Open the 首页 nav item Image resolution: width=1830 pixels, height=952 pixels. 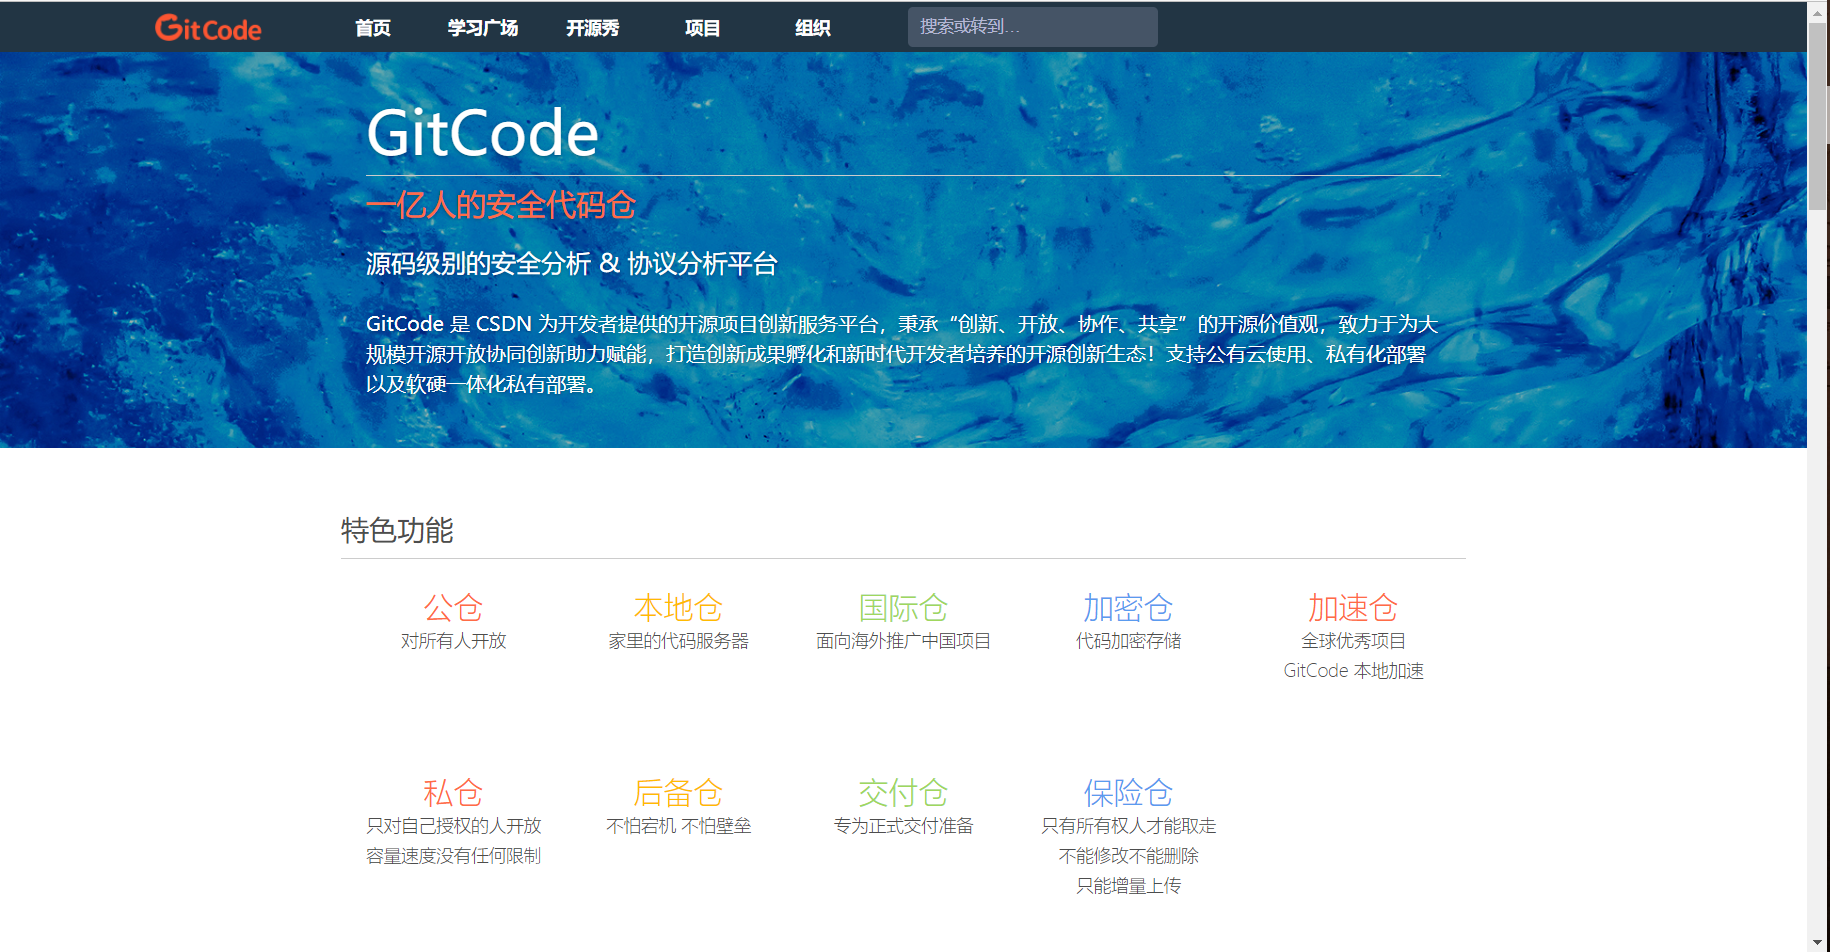click(x=373, y=28)
